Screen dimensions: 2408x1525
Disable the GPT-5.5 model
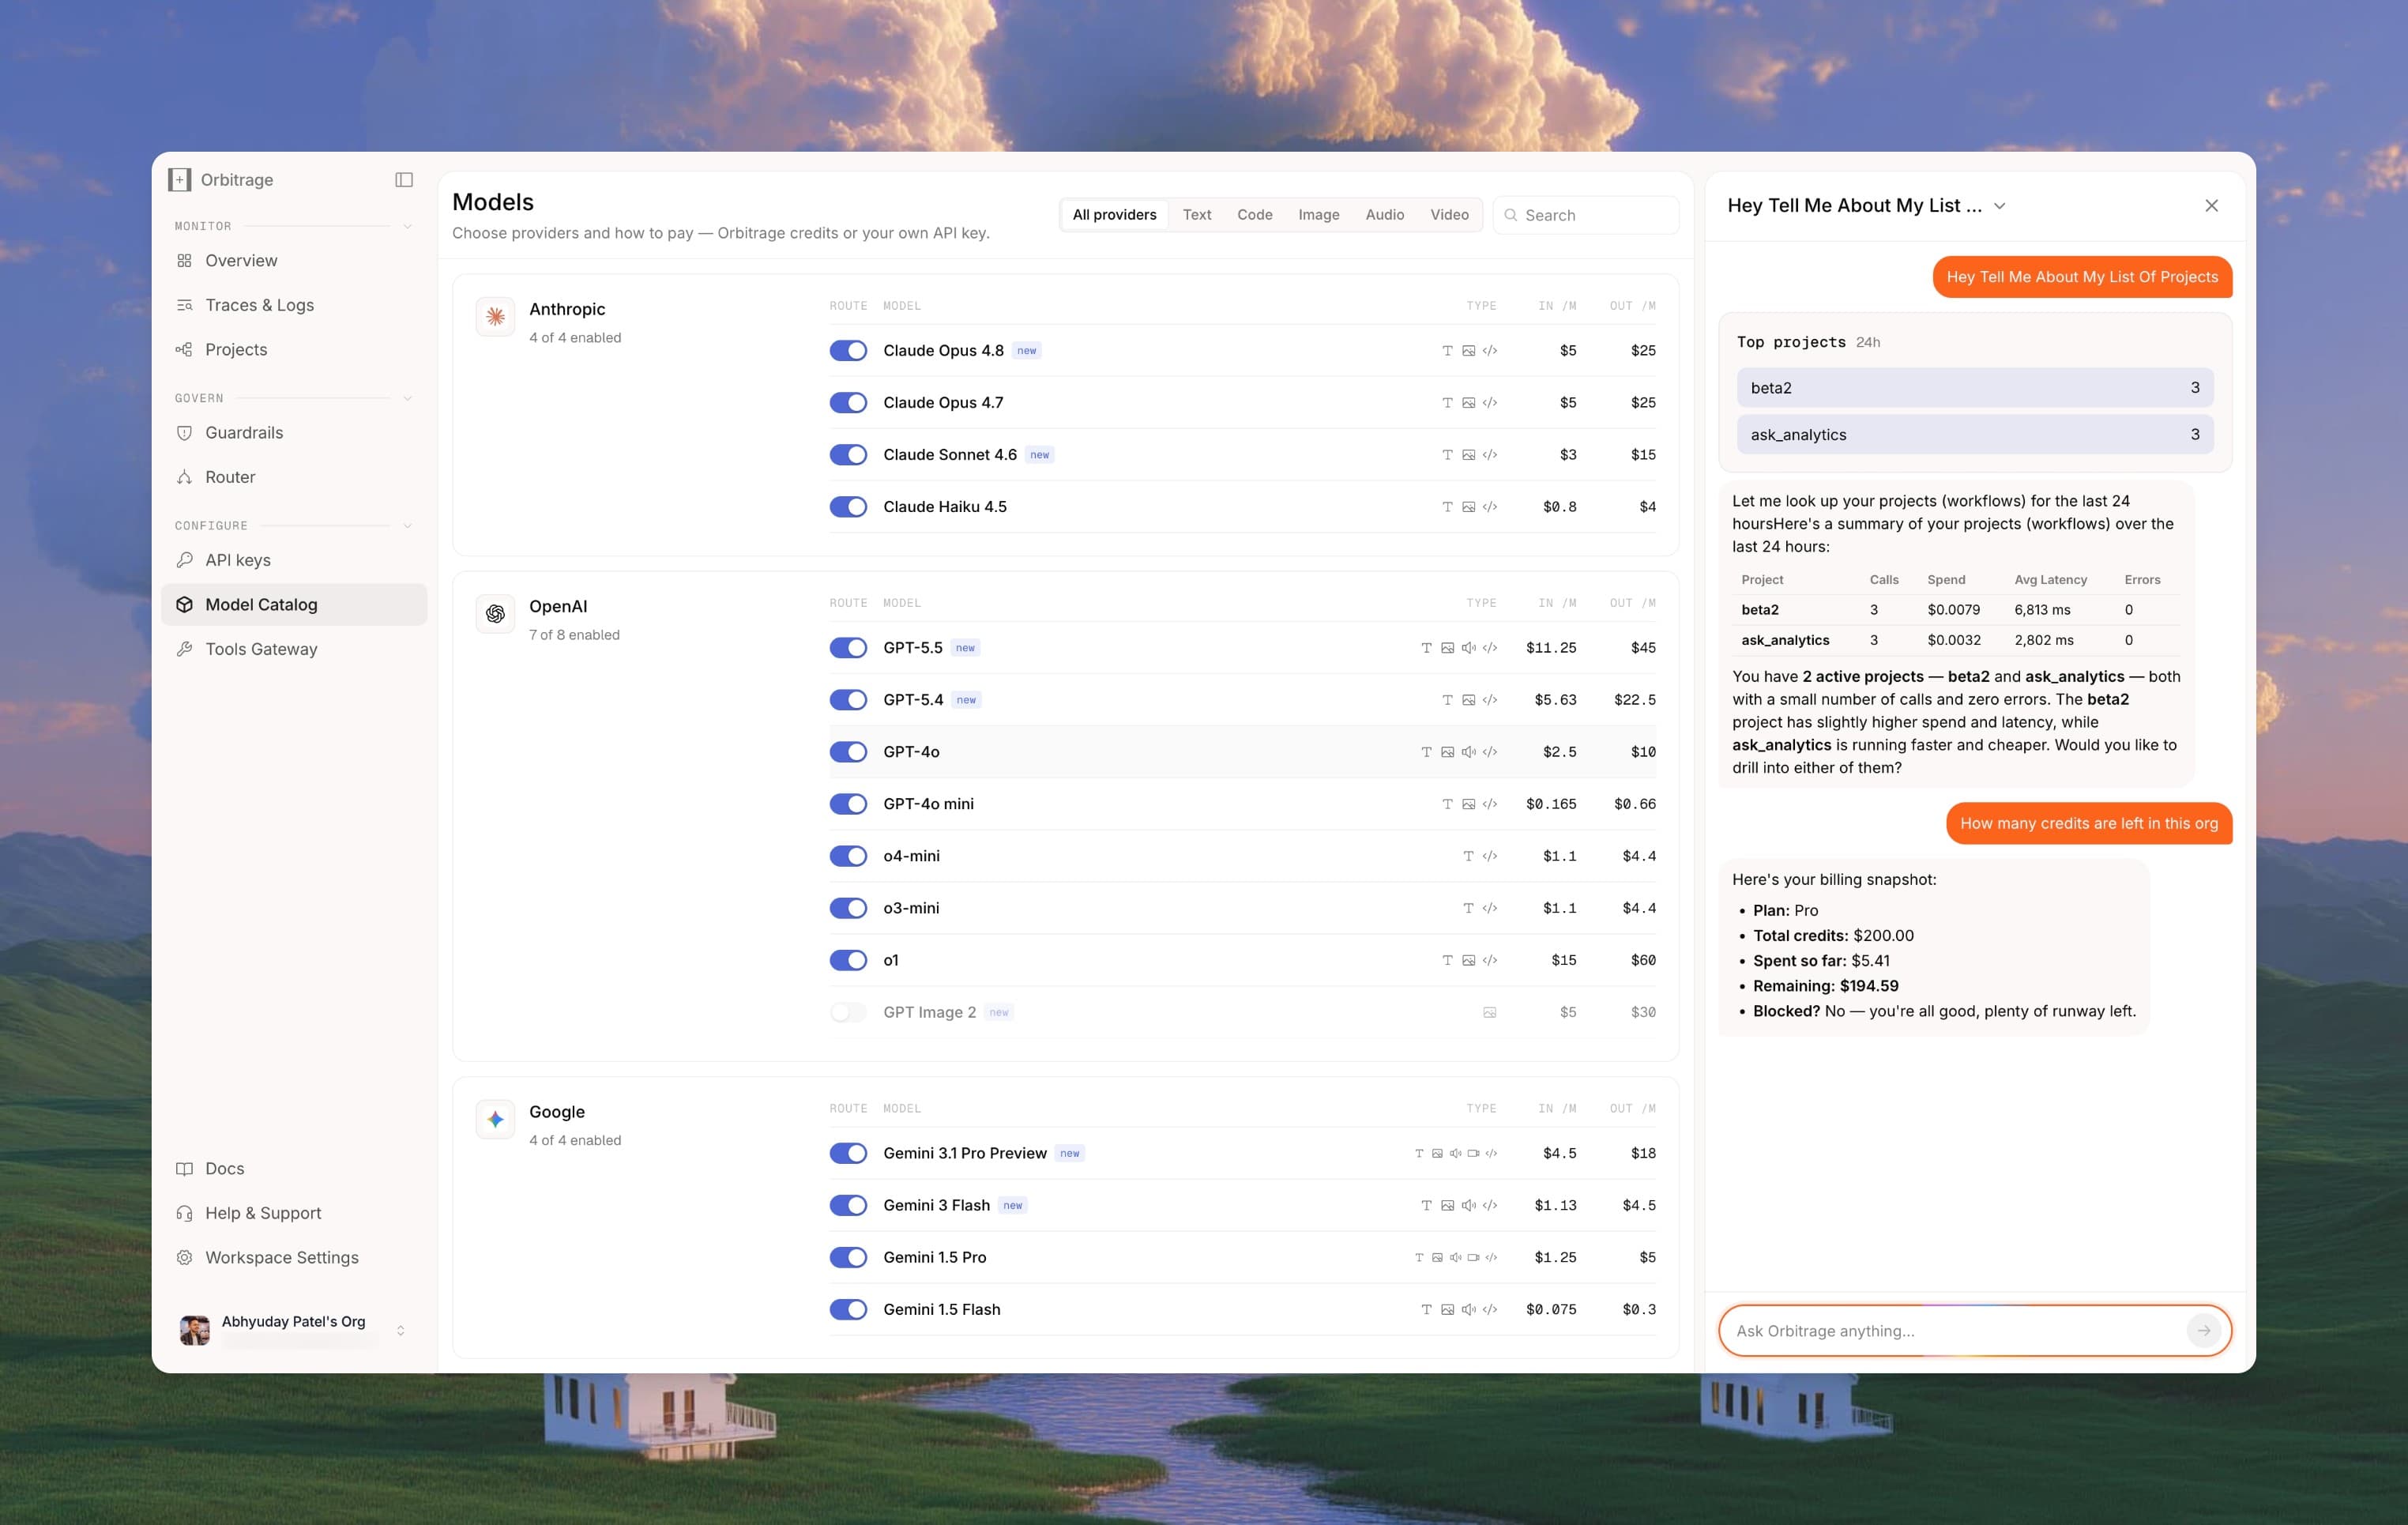click(x=848, y=648)
